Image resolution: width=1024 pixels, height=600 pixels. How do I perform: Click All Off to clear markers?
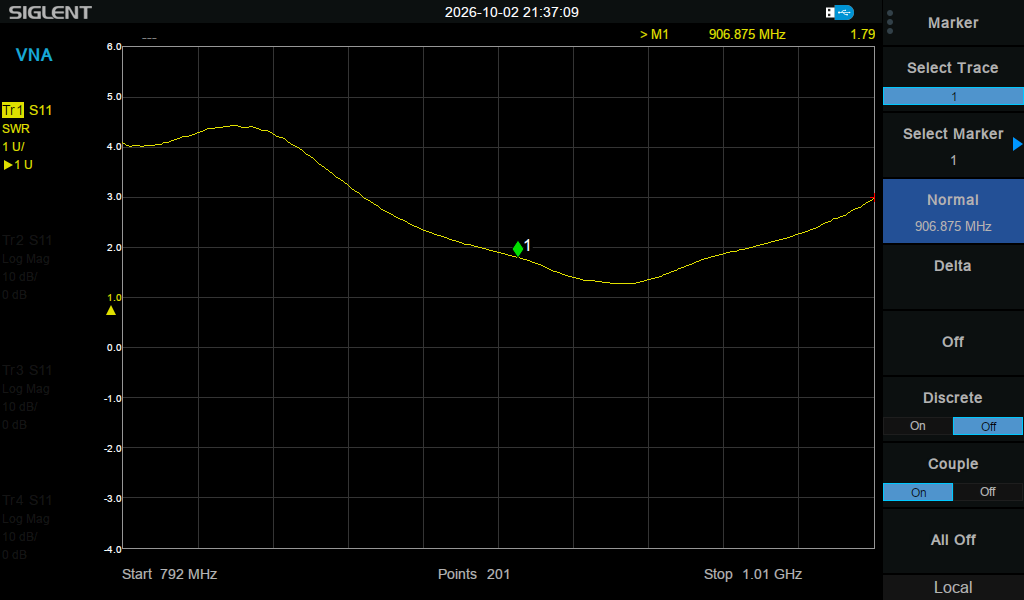tap(953, 540)
